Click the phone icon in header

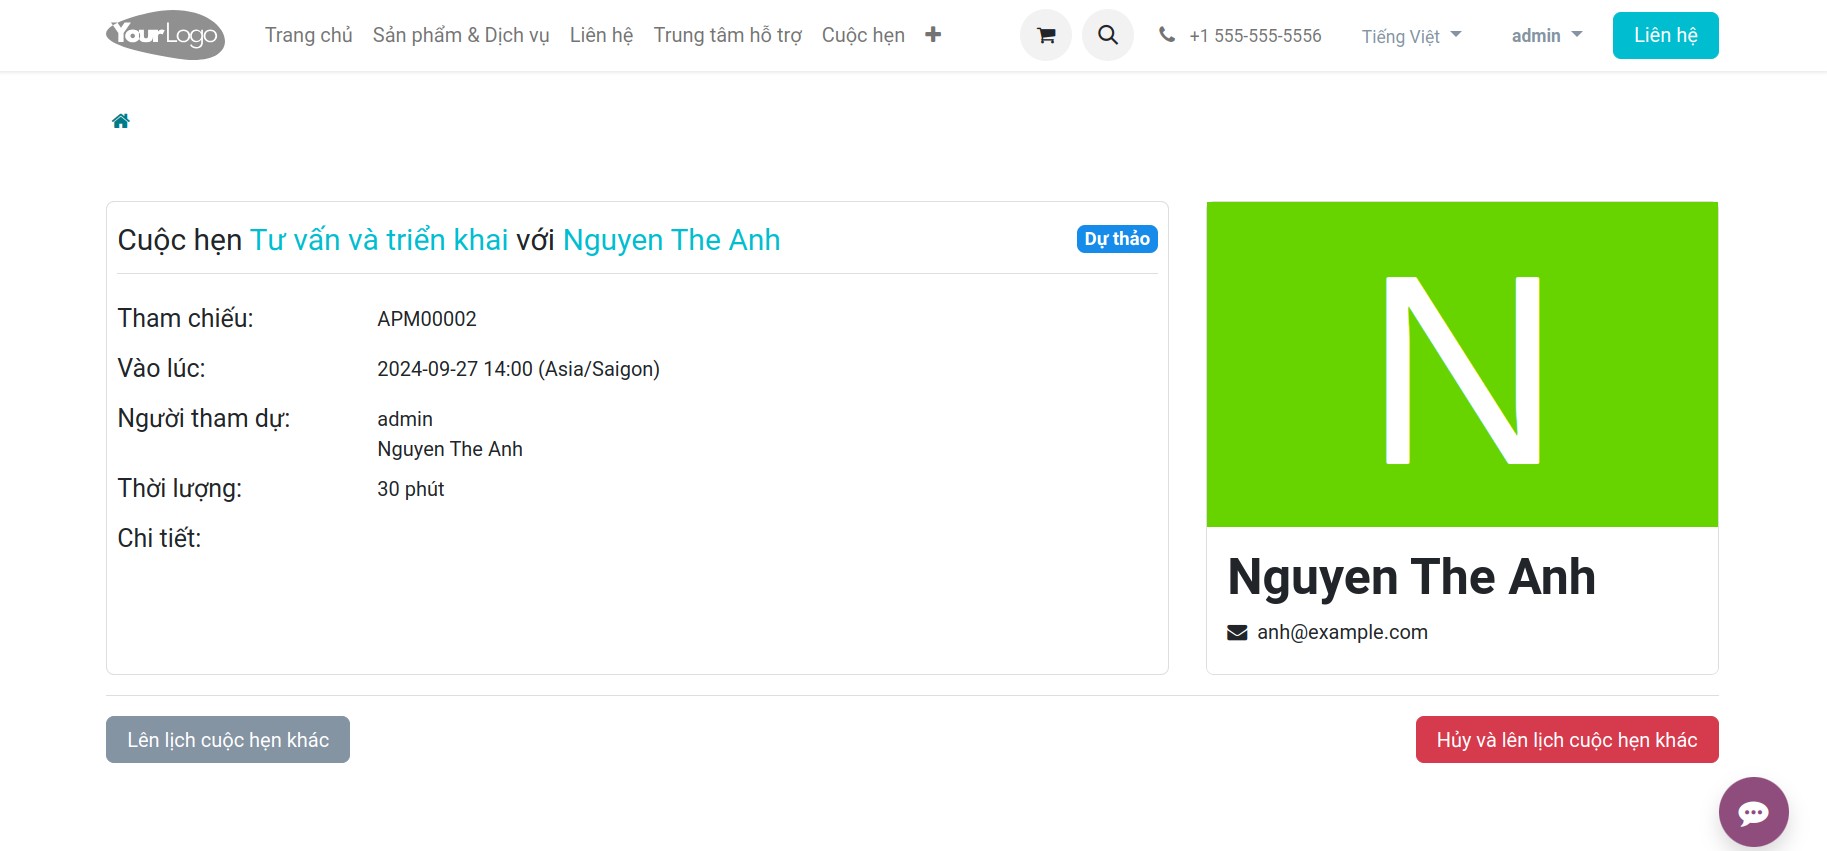pyautogui.click(x=1167, y=35)
